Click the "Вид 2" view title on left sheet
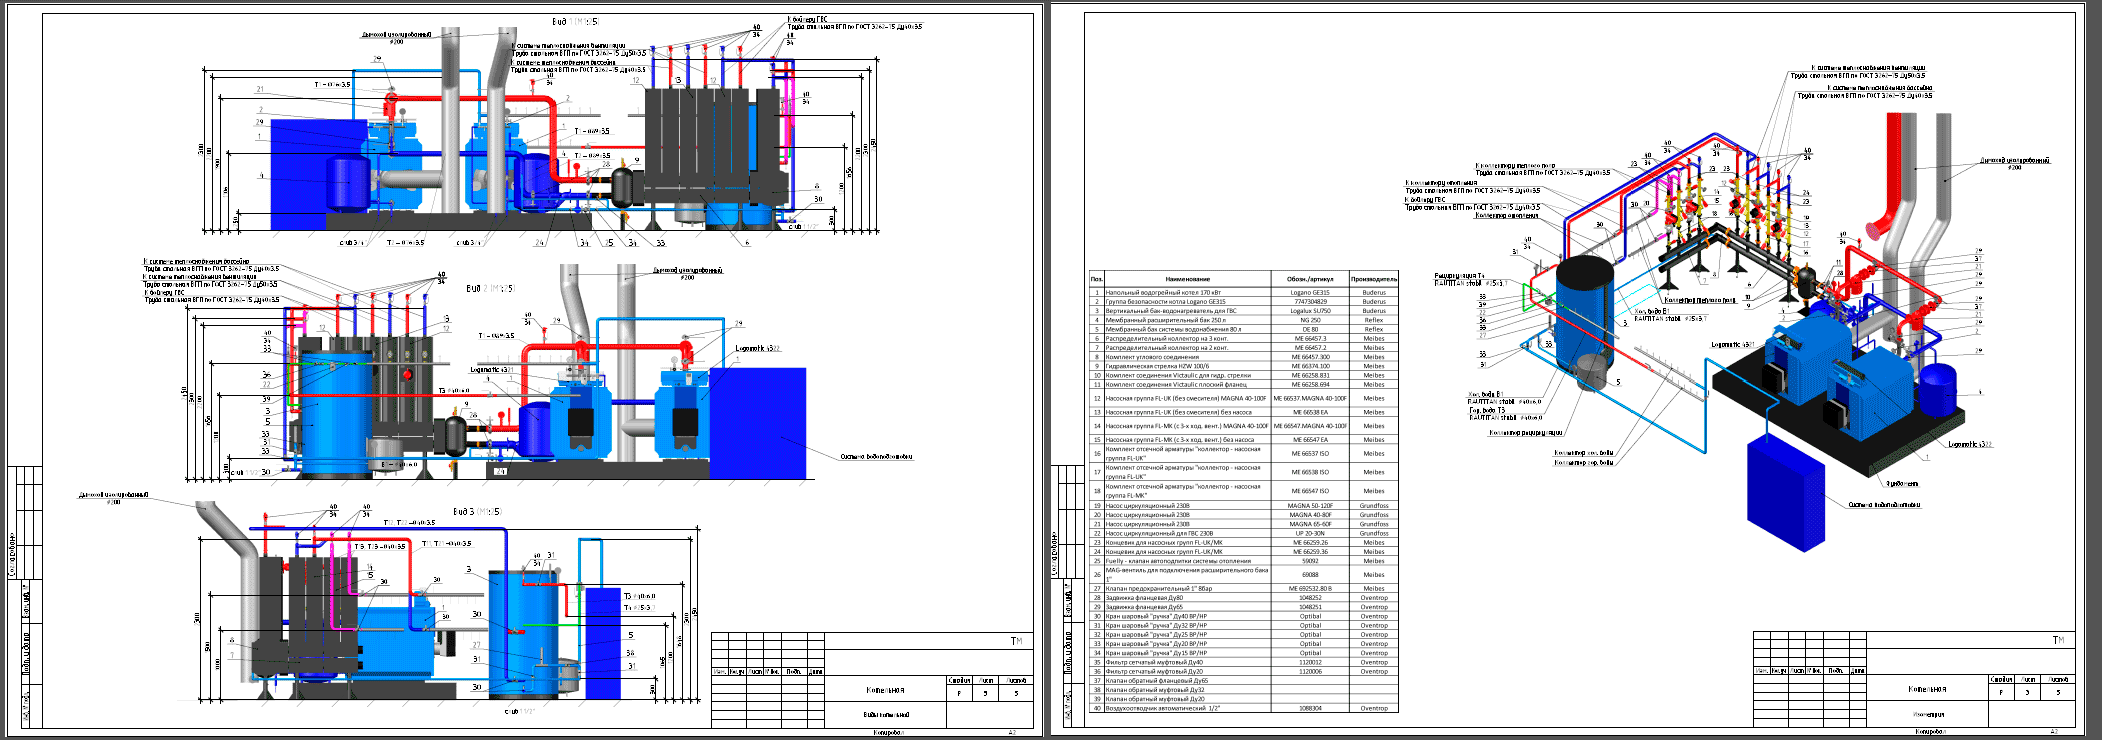The width and height of the screenshot is (2102, 740). tap(490, 288)
